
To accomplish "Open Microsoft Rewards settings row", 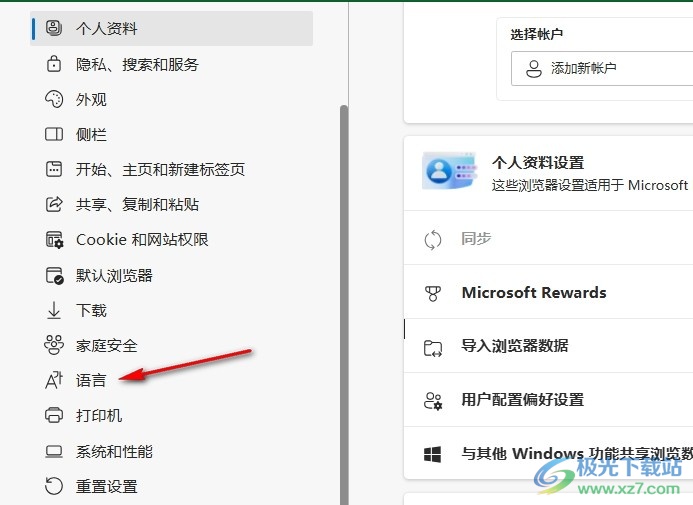I will pyautogui.click(x=548, y=292).
